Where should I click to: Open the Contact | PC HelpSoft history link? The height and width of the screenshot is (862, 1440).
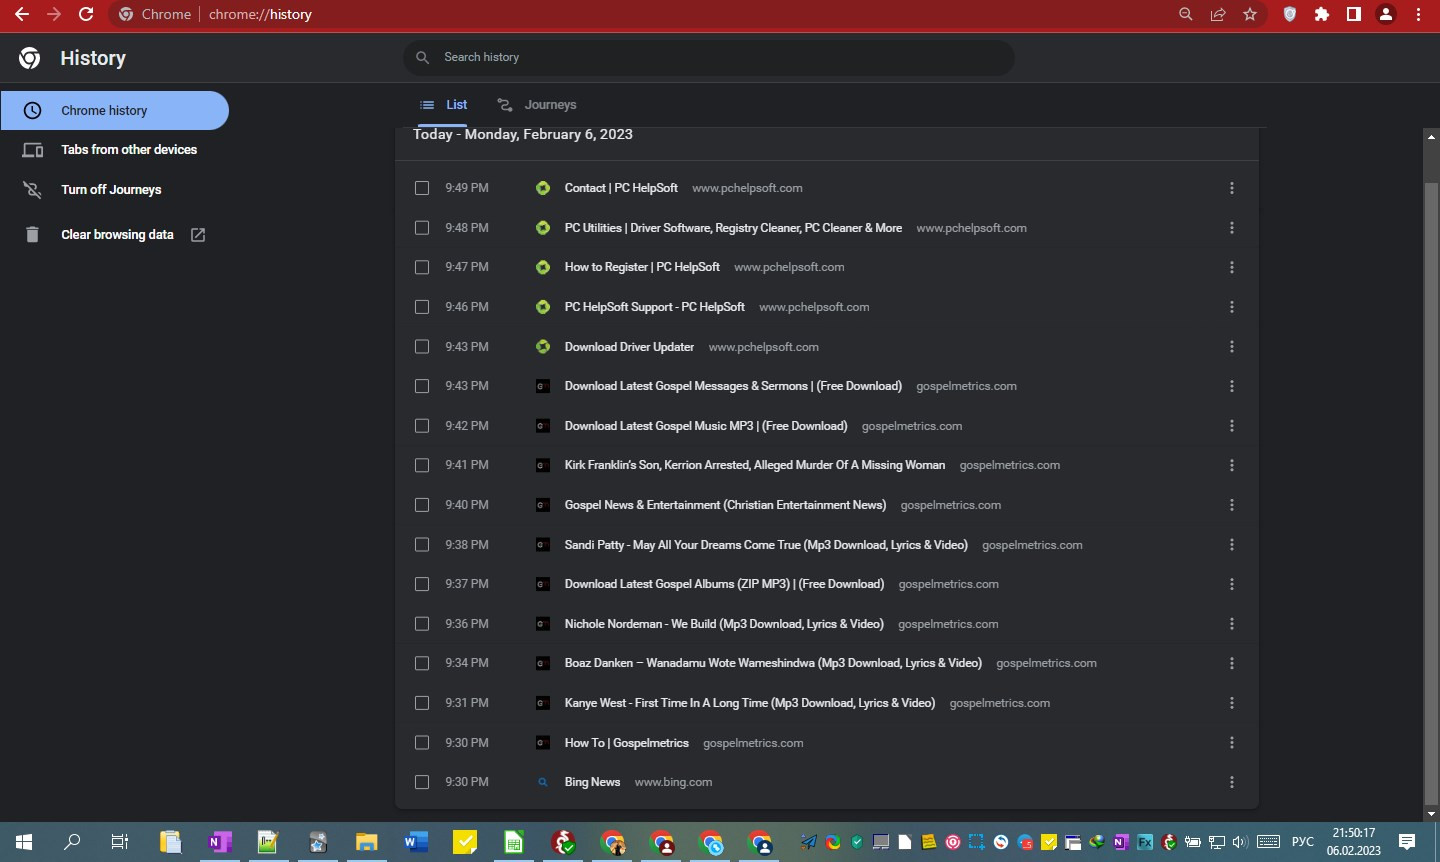(621, 188)
